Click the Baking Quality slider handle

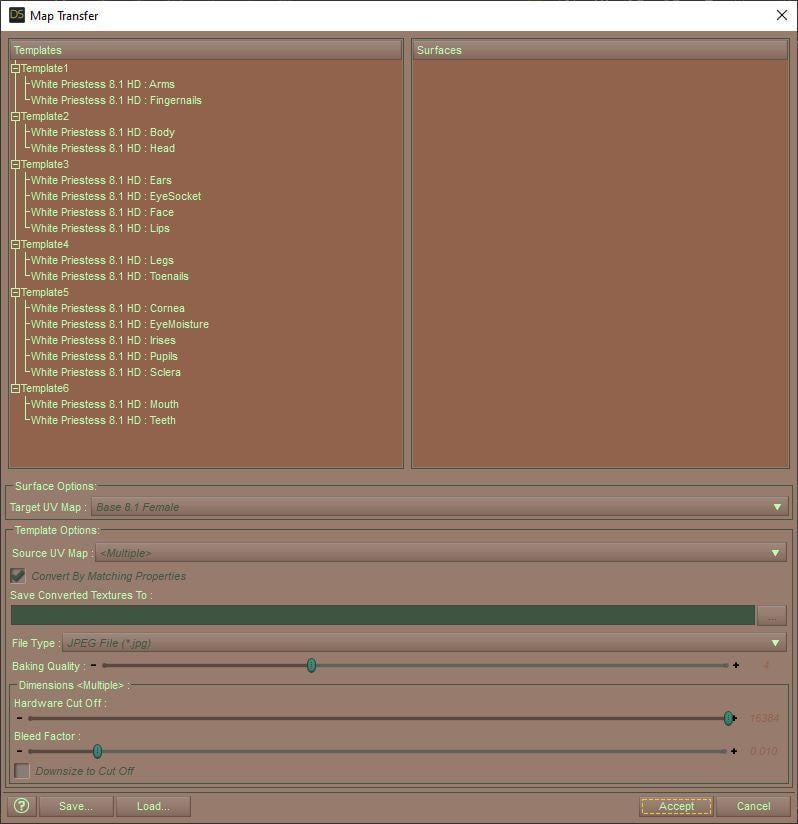[312, 665]
